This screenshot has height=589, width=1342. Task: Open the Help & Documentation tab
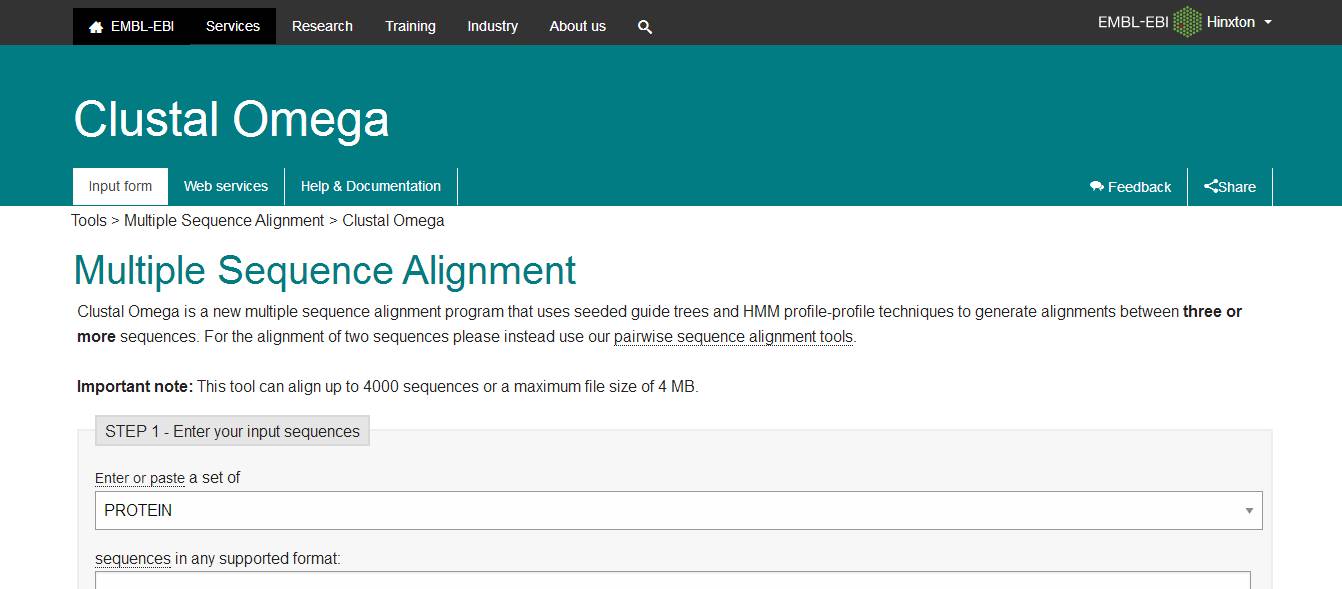tap(371, 186)
